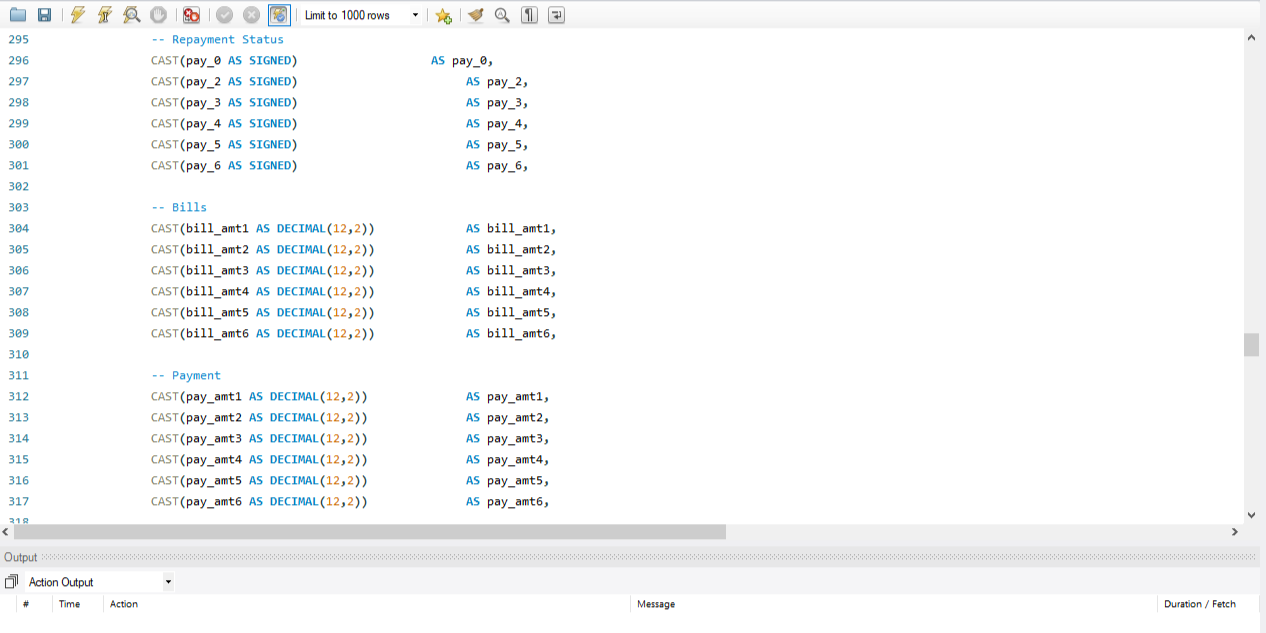Click the '-- Payment' comment line
This screenshot has height=633, width=1266.
(186, 376)
